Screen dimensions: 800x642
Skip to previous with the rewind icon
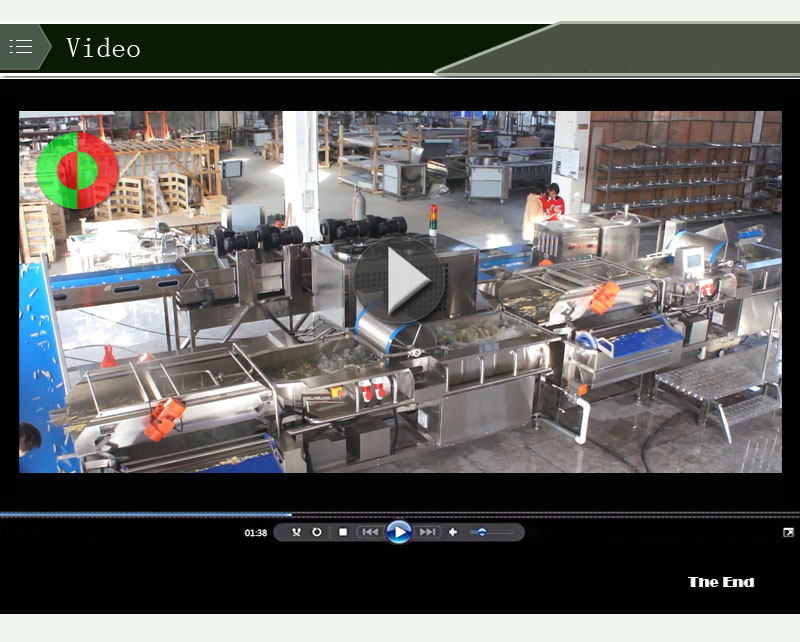coord(369,532)
